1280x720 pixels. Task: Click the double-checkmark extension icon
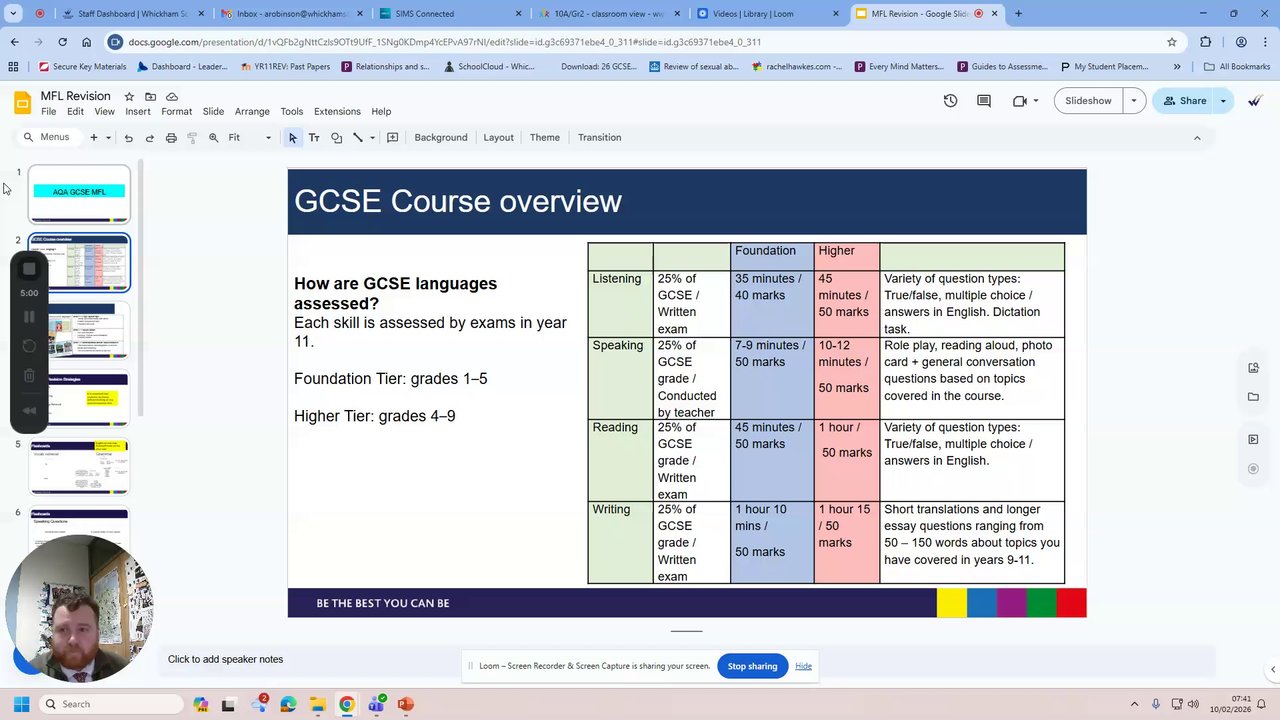point(1255,101)
